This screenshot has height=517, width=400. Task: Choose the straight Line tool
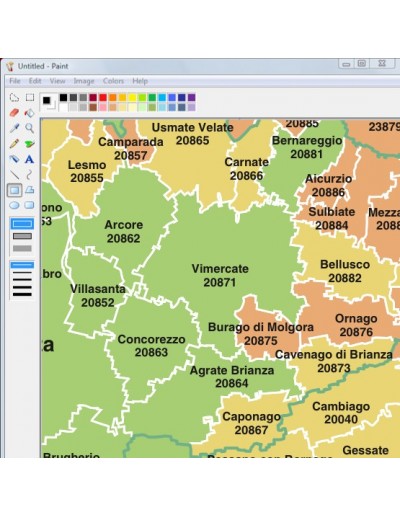14,174
